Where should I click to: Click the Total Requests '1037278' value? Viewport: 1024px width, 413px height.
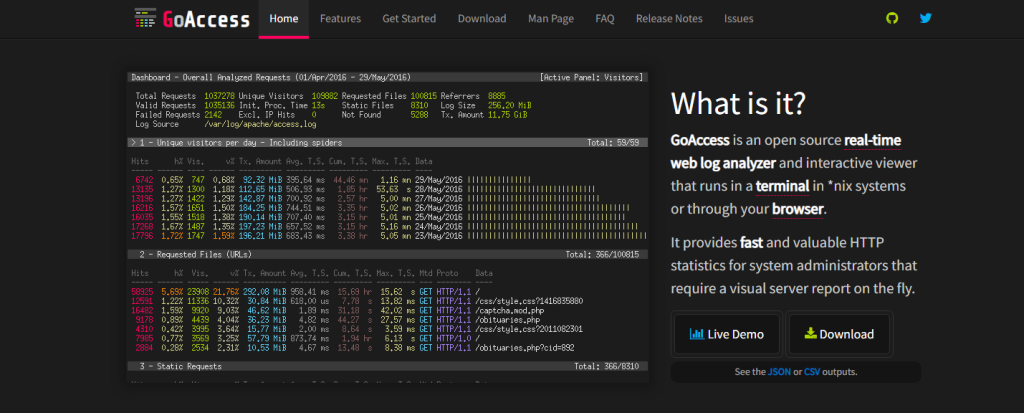pos(219,96)
